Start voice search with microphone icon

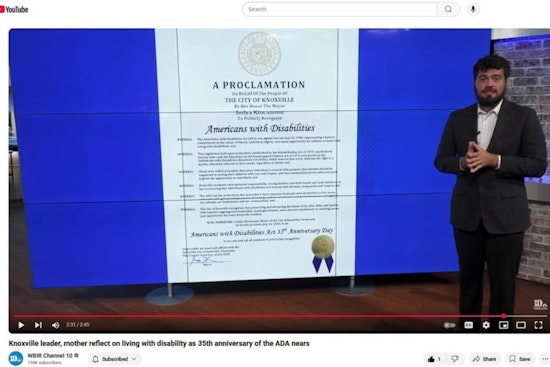473,9
